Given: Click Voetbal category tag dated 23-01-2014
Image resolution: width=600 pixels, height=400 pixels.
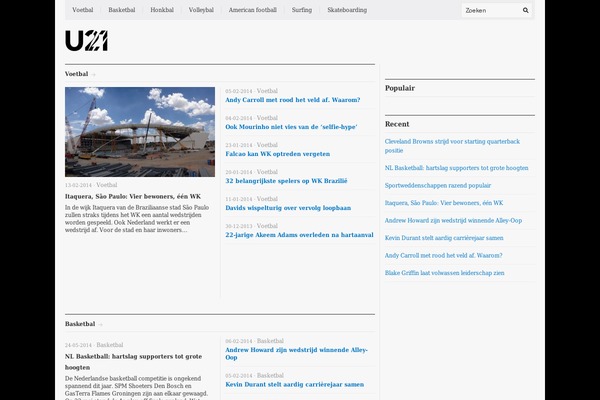Looking at the screenshot, I should (267, 145).
